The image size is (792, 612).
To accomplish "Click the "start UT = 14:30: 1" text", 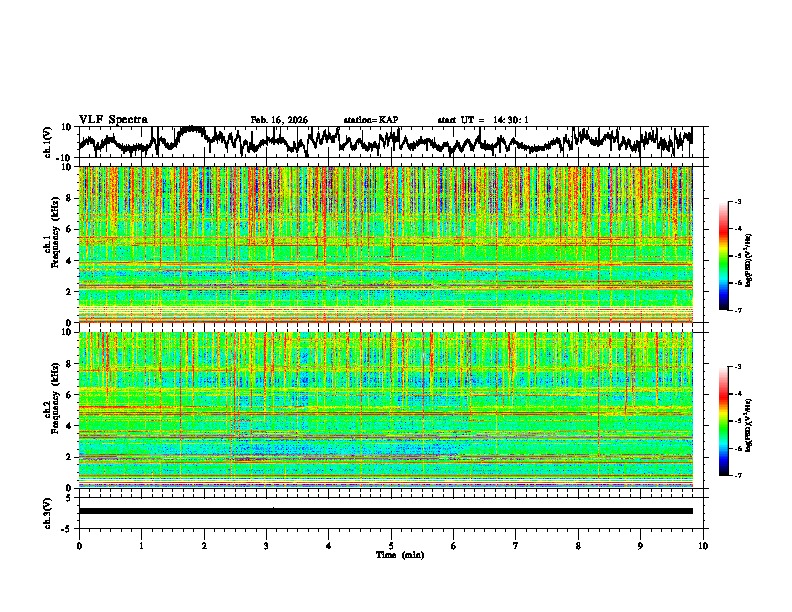I will (483, 120).
